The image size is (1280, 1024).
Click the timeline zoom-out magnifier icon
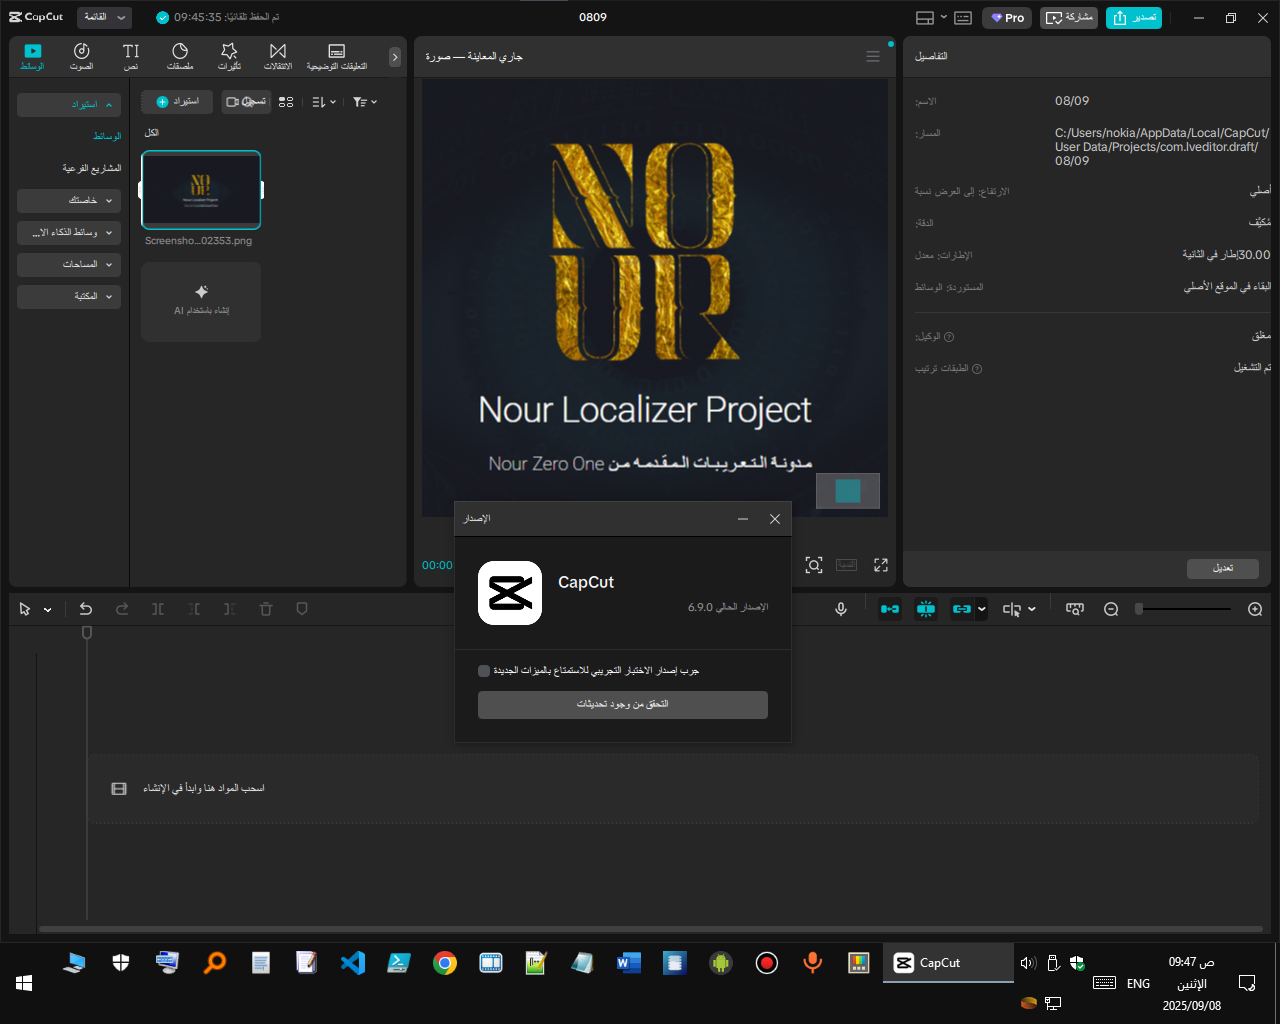click(1111, 609)
